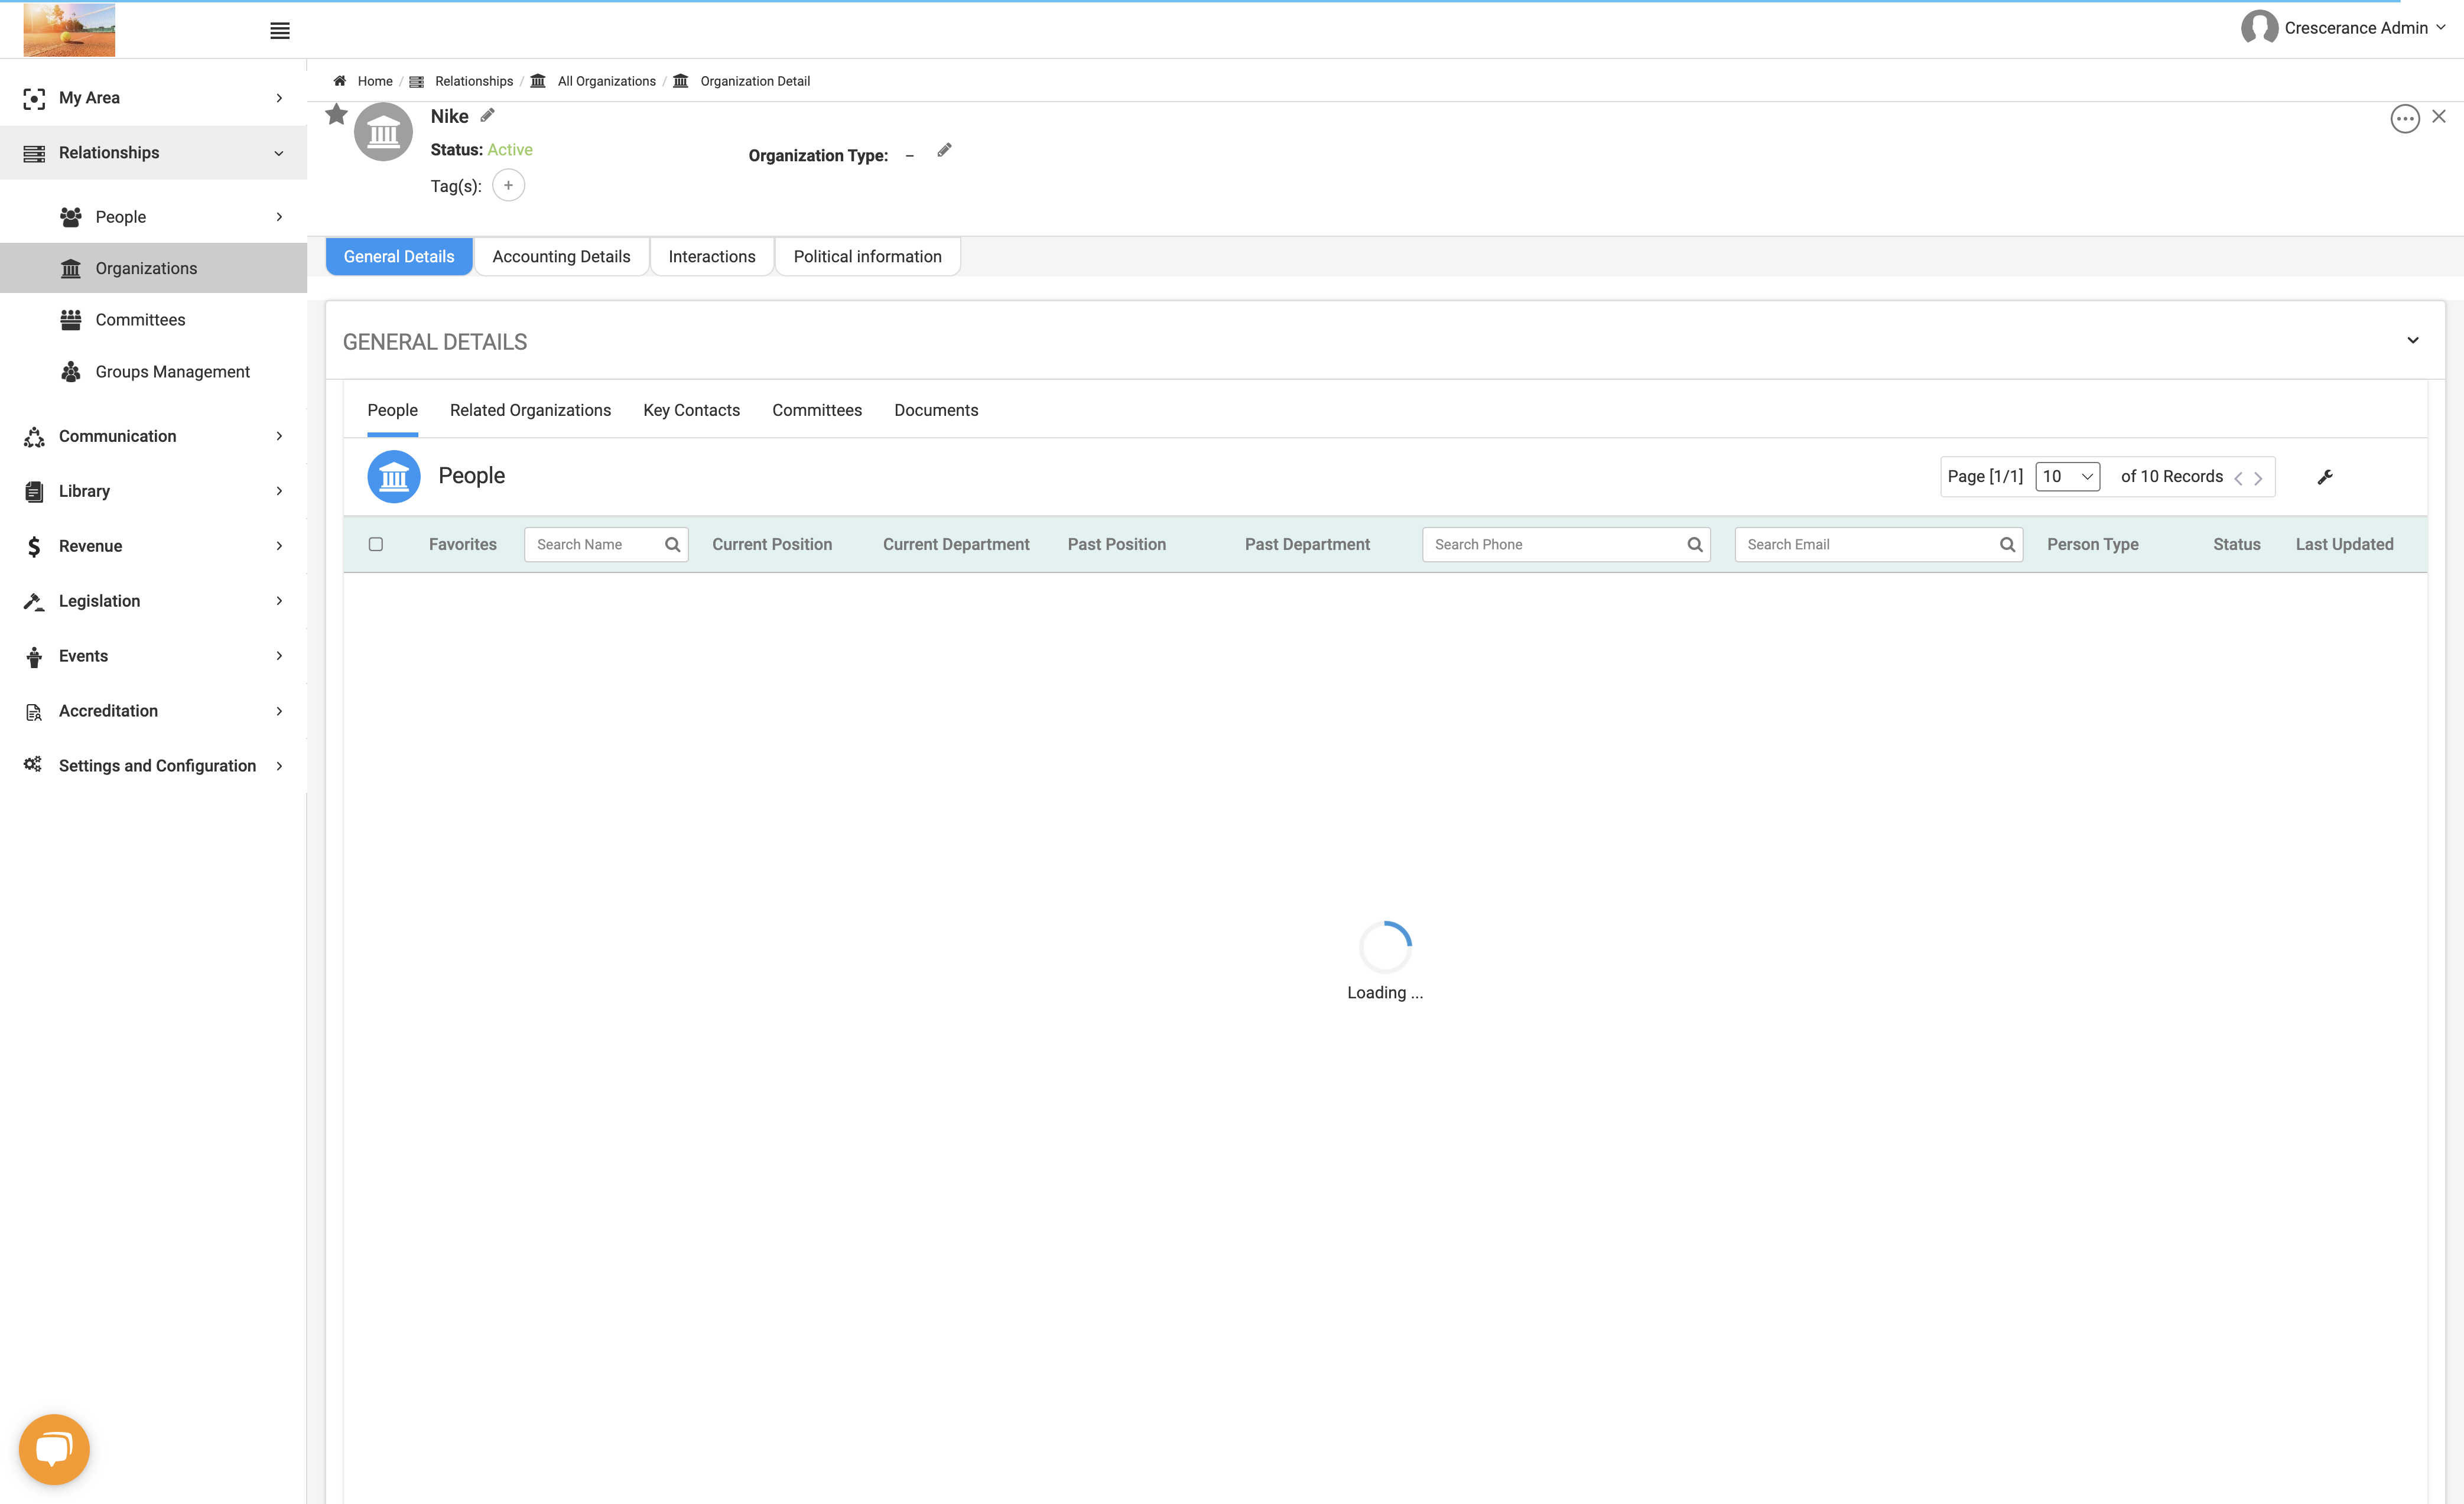Image resolution: width=2464 pixels, height=1504 pixels.
Task: Edit Organization Type with pencil icon
Action: point(944,150)
